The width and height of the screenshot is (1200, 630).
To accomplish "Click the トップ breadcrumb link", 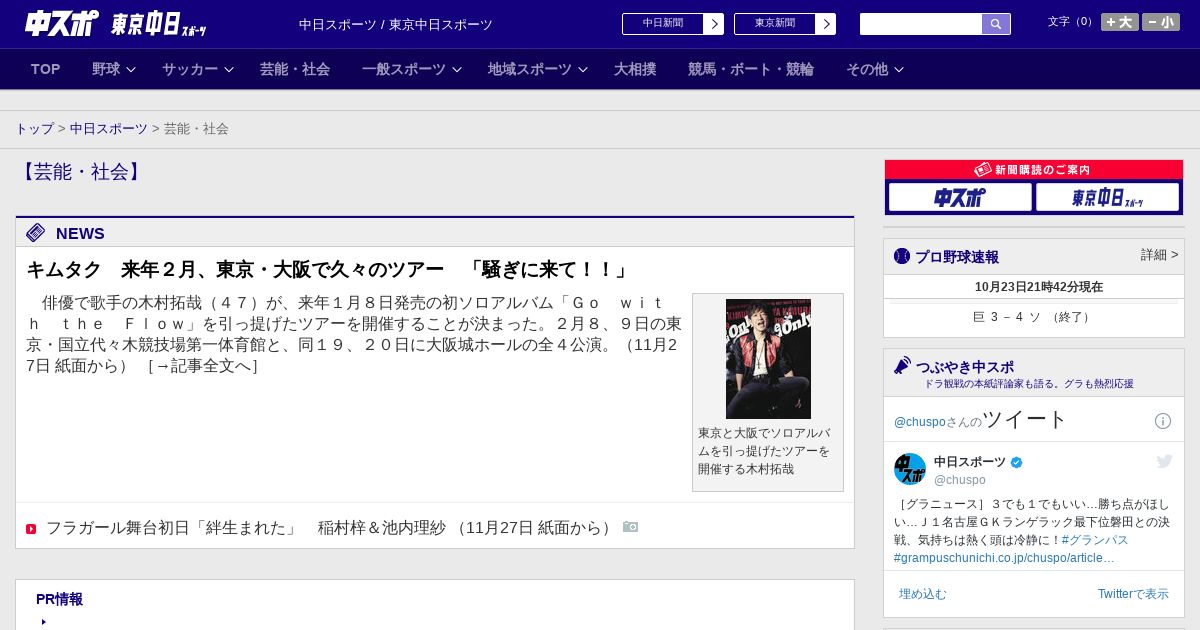I will [x=35, y=129].
